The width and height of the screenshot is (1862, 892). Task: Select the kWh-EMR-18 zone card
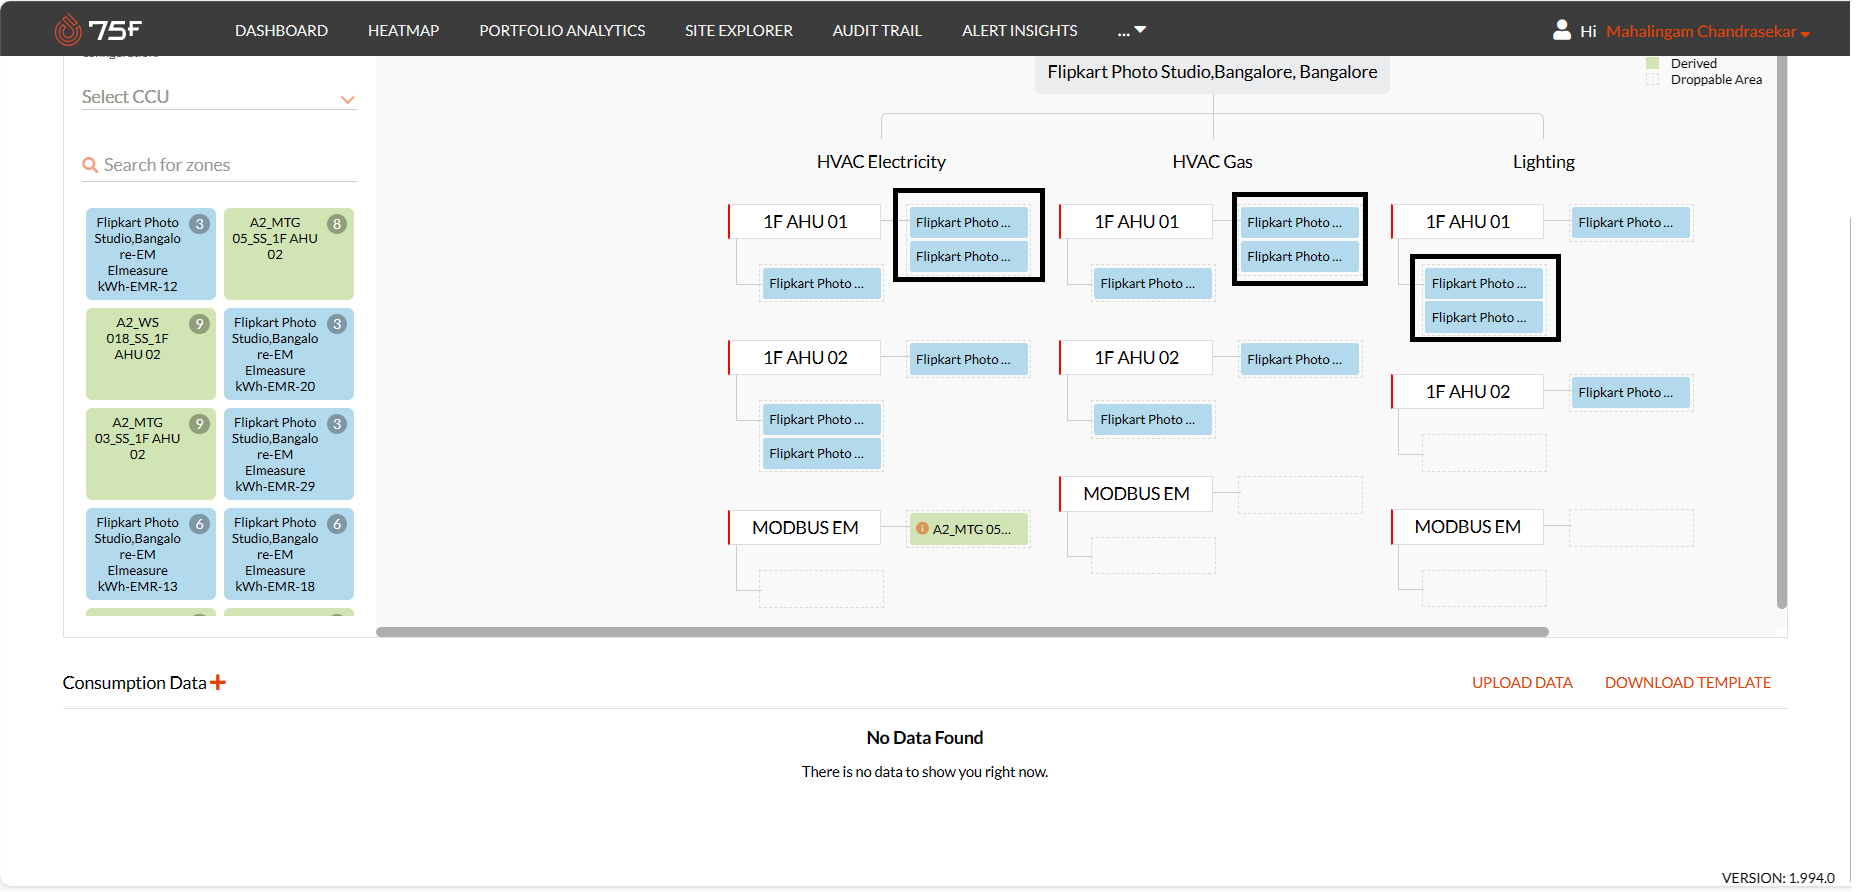(289, 554)
